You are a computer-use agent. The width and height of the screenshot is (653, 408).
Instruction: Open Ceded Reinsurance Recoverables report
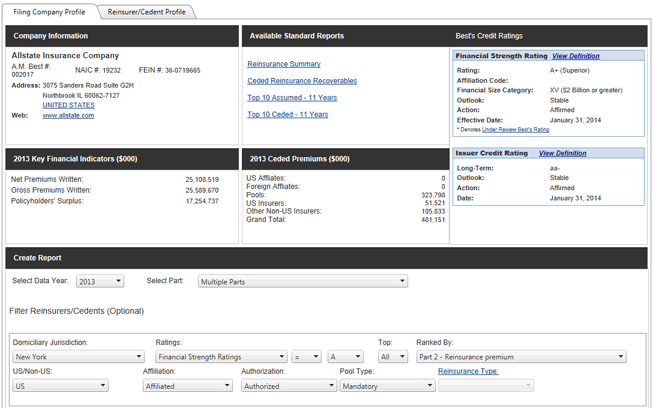302,81
